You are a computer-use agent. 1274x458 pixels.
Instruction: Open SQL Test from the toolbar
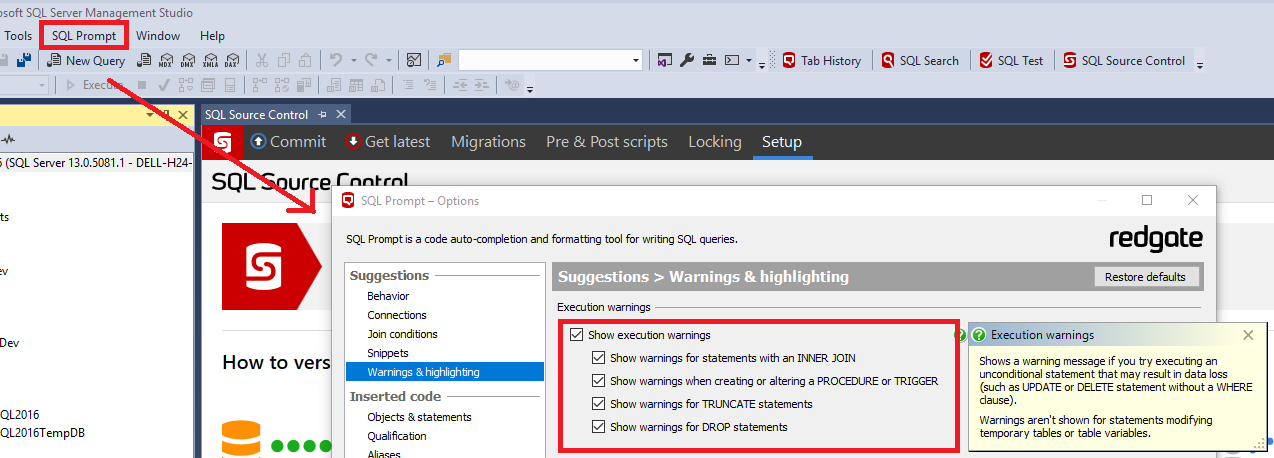coord(1011,61)
